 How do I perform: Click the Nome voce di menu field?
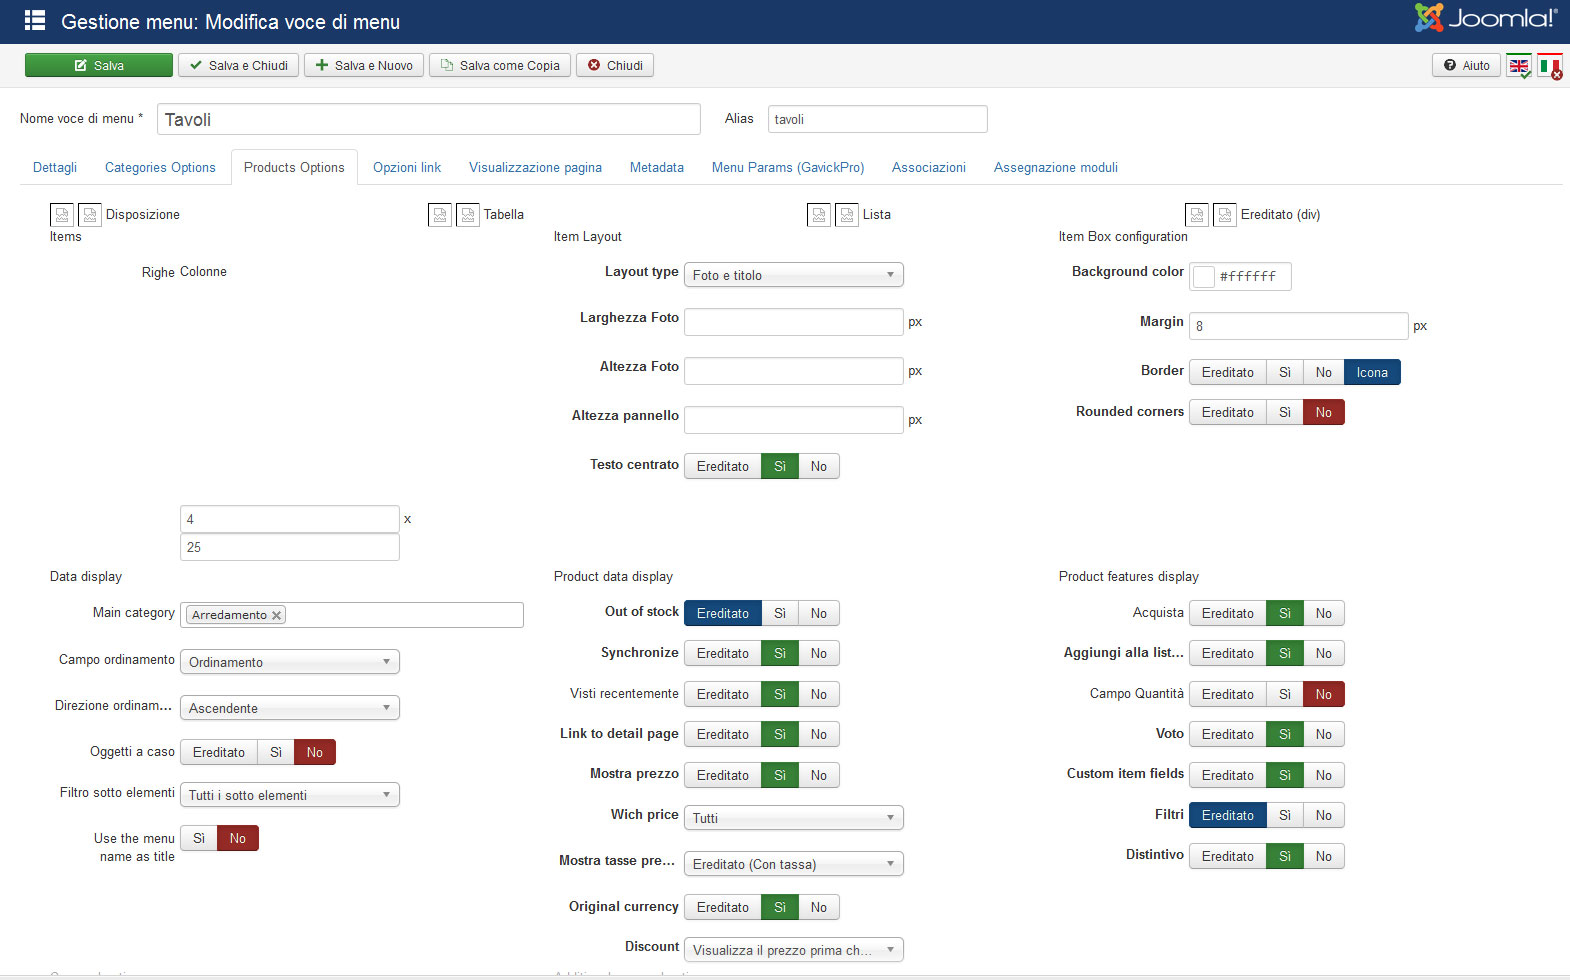point(429,119)
